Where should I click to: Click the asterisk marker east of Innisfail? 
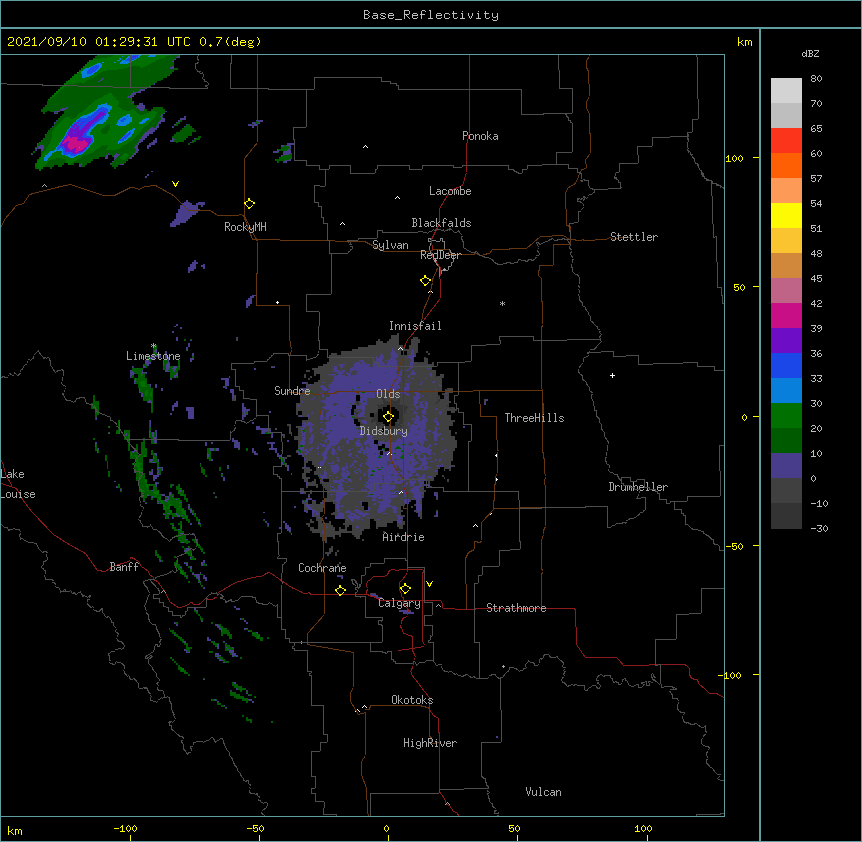(x=502, y=303)
